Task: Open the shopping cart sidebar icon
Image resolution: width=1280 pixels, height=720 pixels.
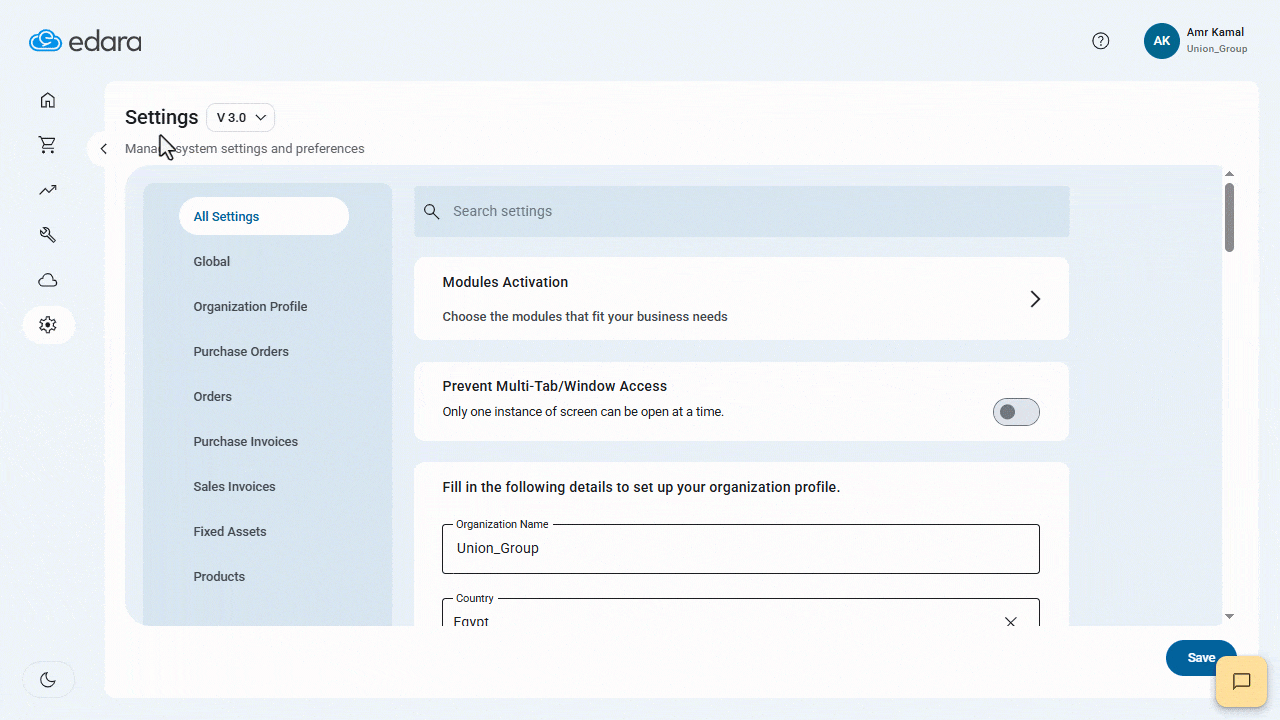Action: pyautogui.click(x=48, y=145)
